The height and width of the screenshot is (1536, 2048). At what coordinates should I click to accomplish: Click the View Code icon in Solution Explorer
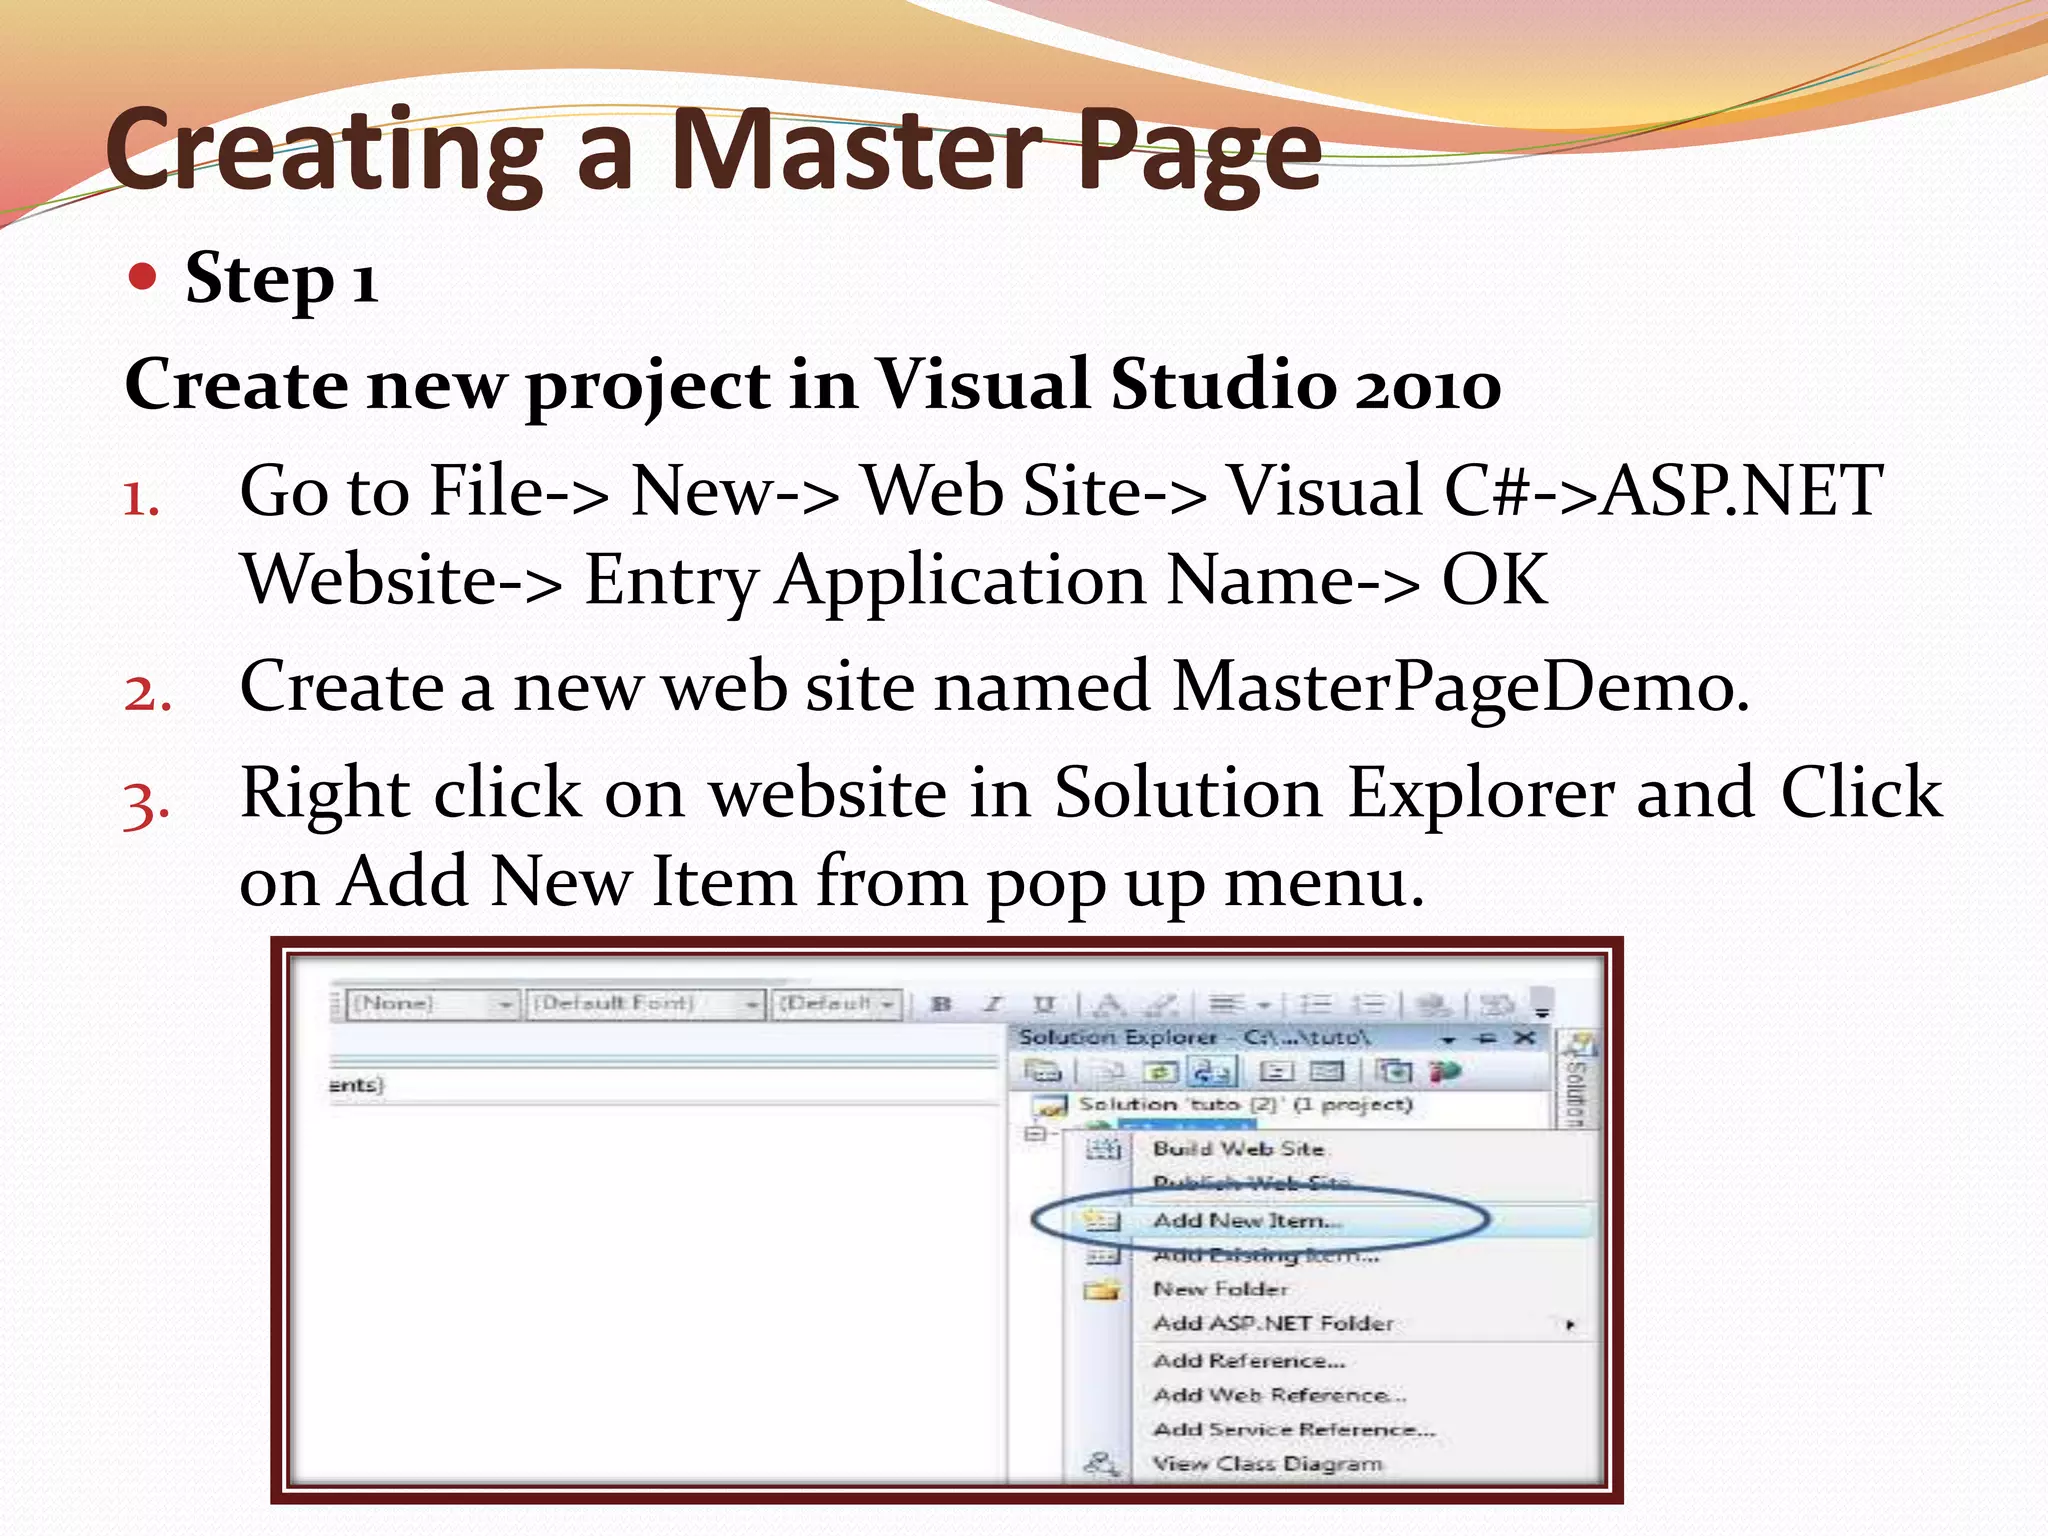(1275, 1072)
